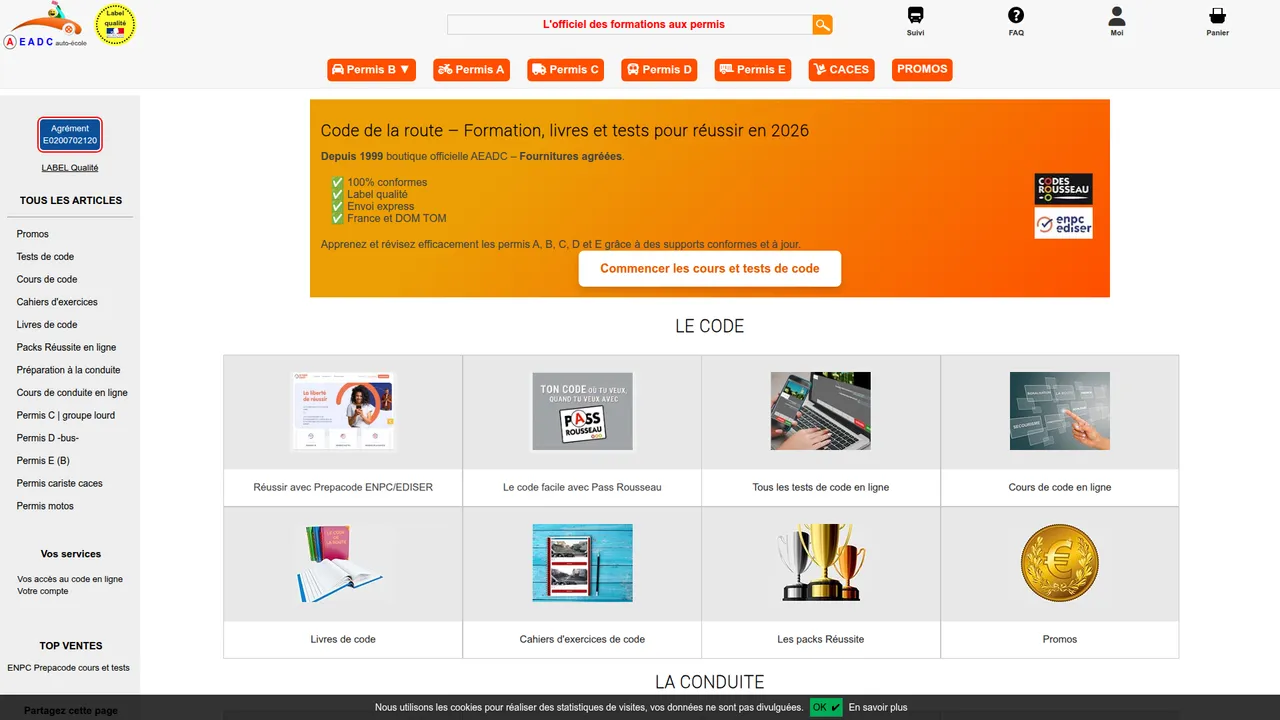This screenshot has height=720, width=1280.
Task: Open Préparation à la conduite in sidebar
Action: click(x=68, y=370)
